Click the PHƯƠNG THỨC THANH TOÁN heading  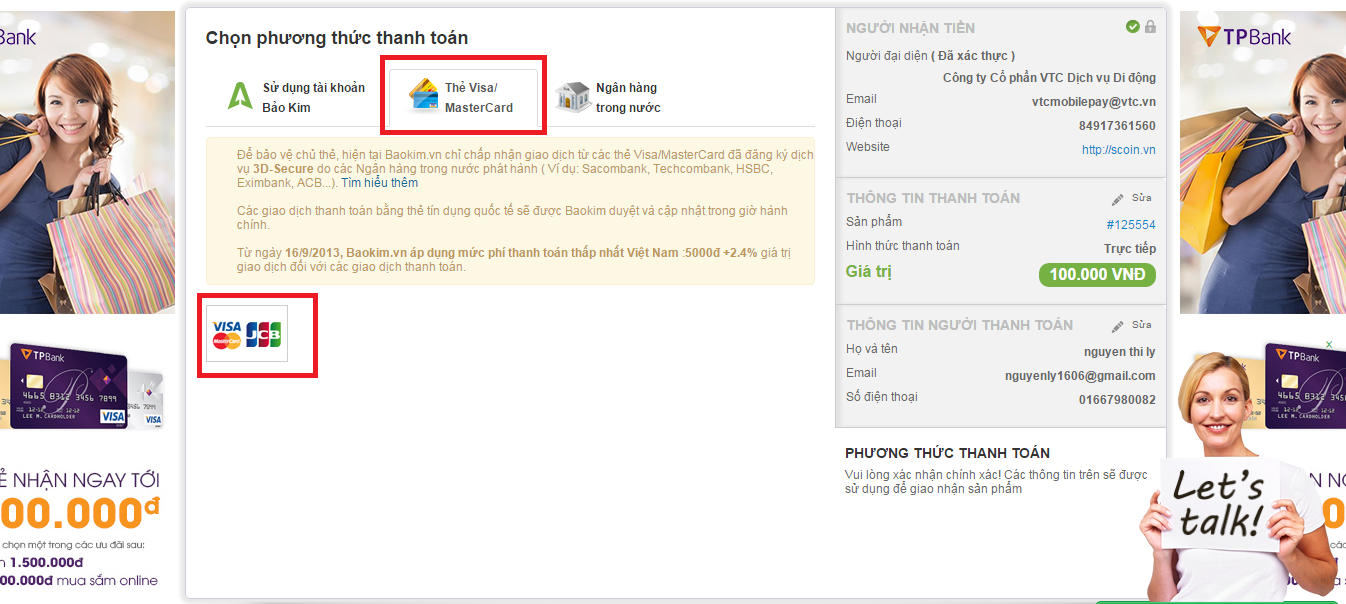click(x=947, y=453)
